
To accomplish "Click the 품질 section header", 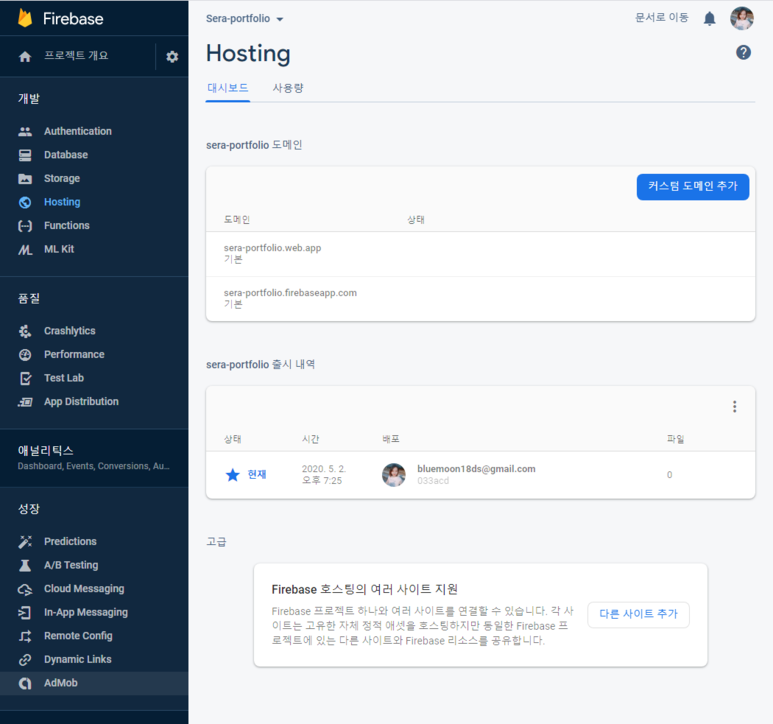I will (x=29, y=299).
